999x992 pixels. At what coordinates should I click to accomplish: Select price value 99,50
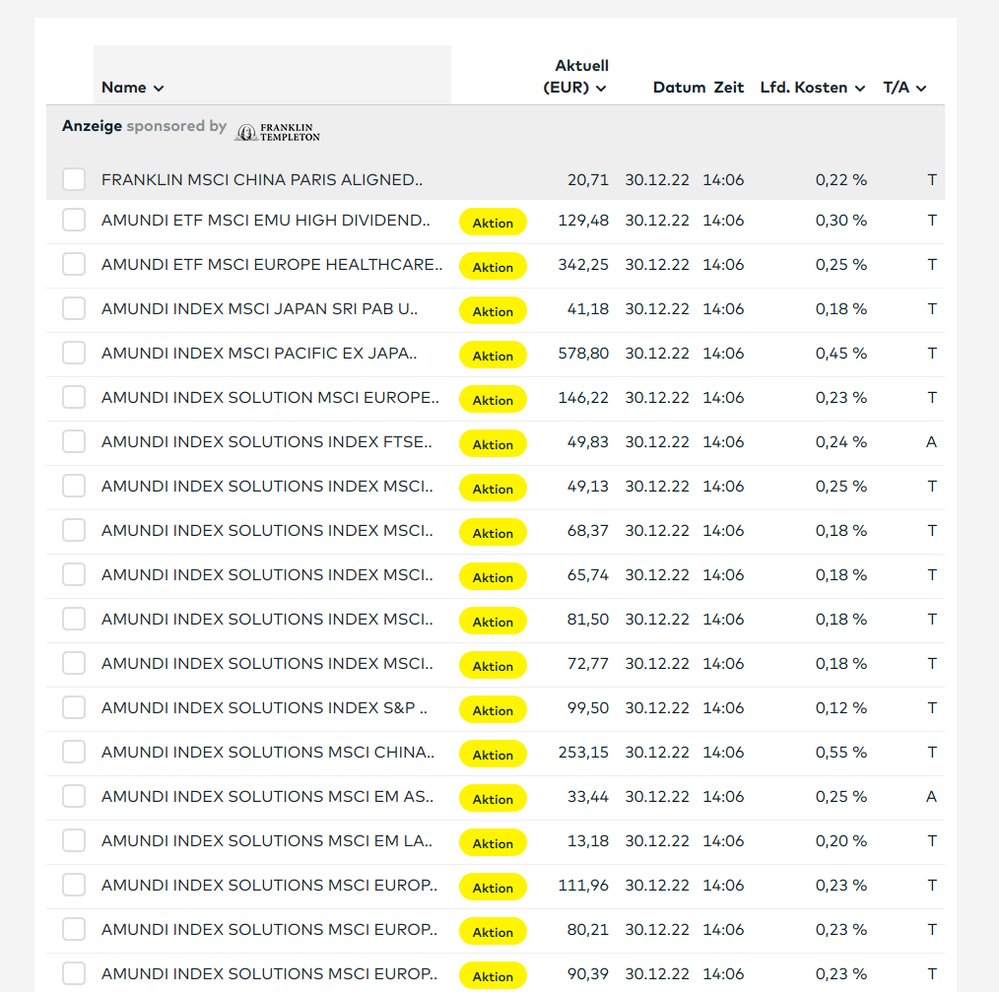(x=588, y=708)
